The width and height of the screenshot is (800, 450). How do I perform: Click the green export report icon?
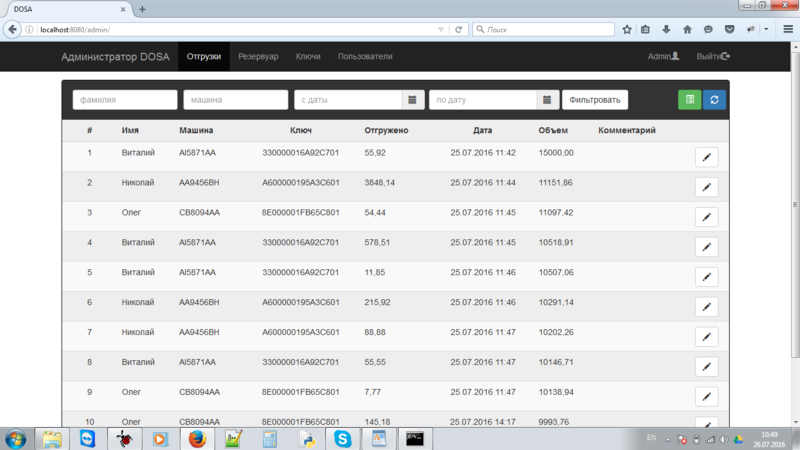pyautogui.click(x=689, y=100)
